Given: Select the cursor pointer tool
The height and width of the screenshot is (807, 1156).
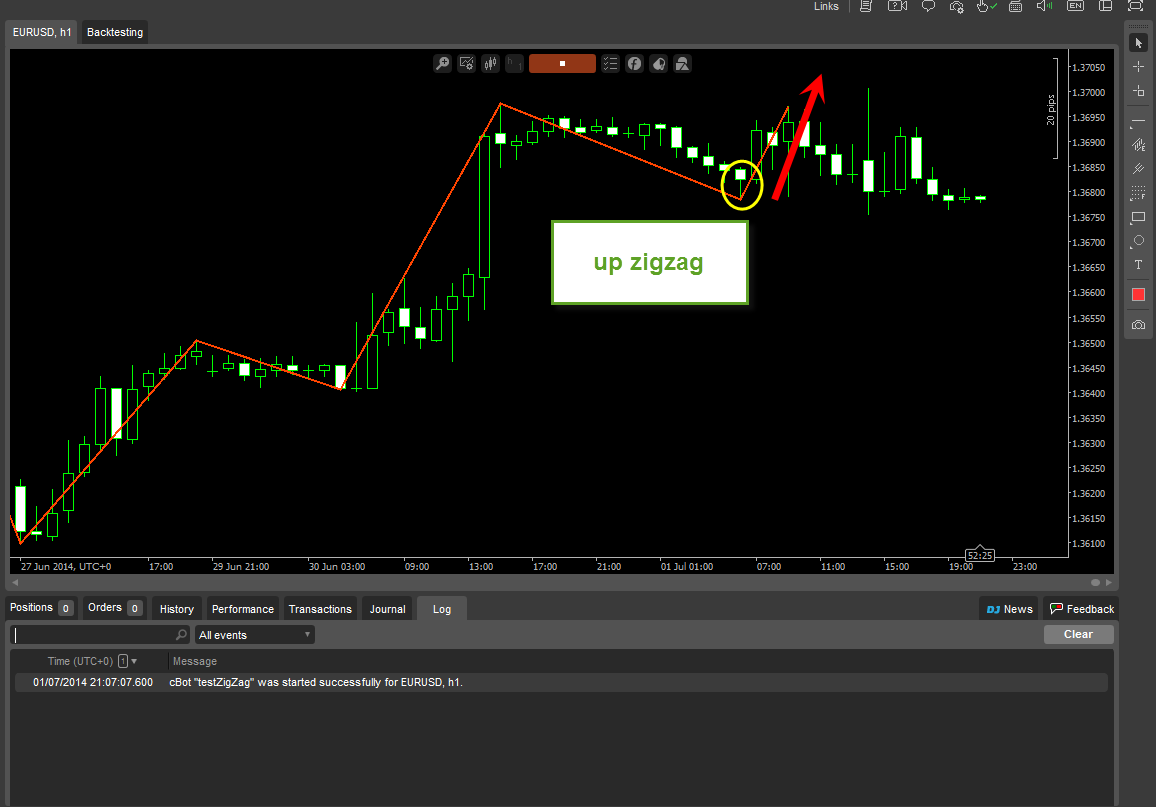Looking at the screenshot, I should pyautogui.click(x=1138, y=43).
